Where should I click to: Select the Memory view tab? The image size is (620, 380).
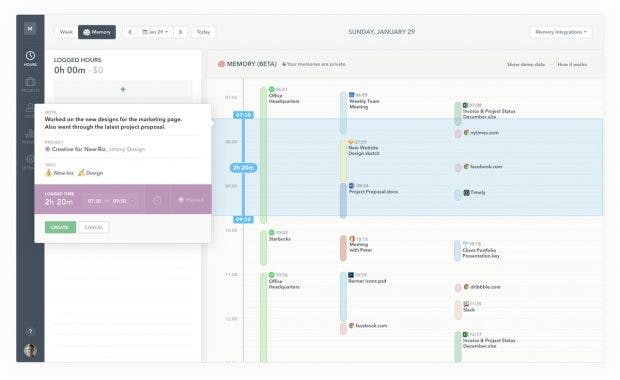tap(97, 32)
